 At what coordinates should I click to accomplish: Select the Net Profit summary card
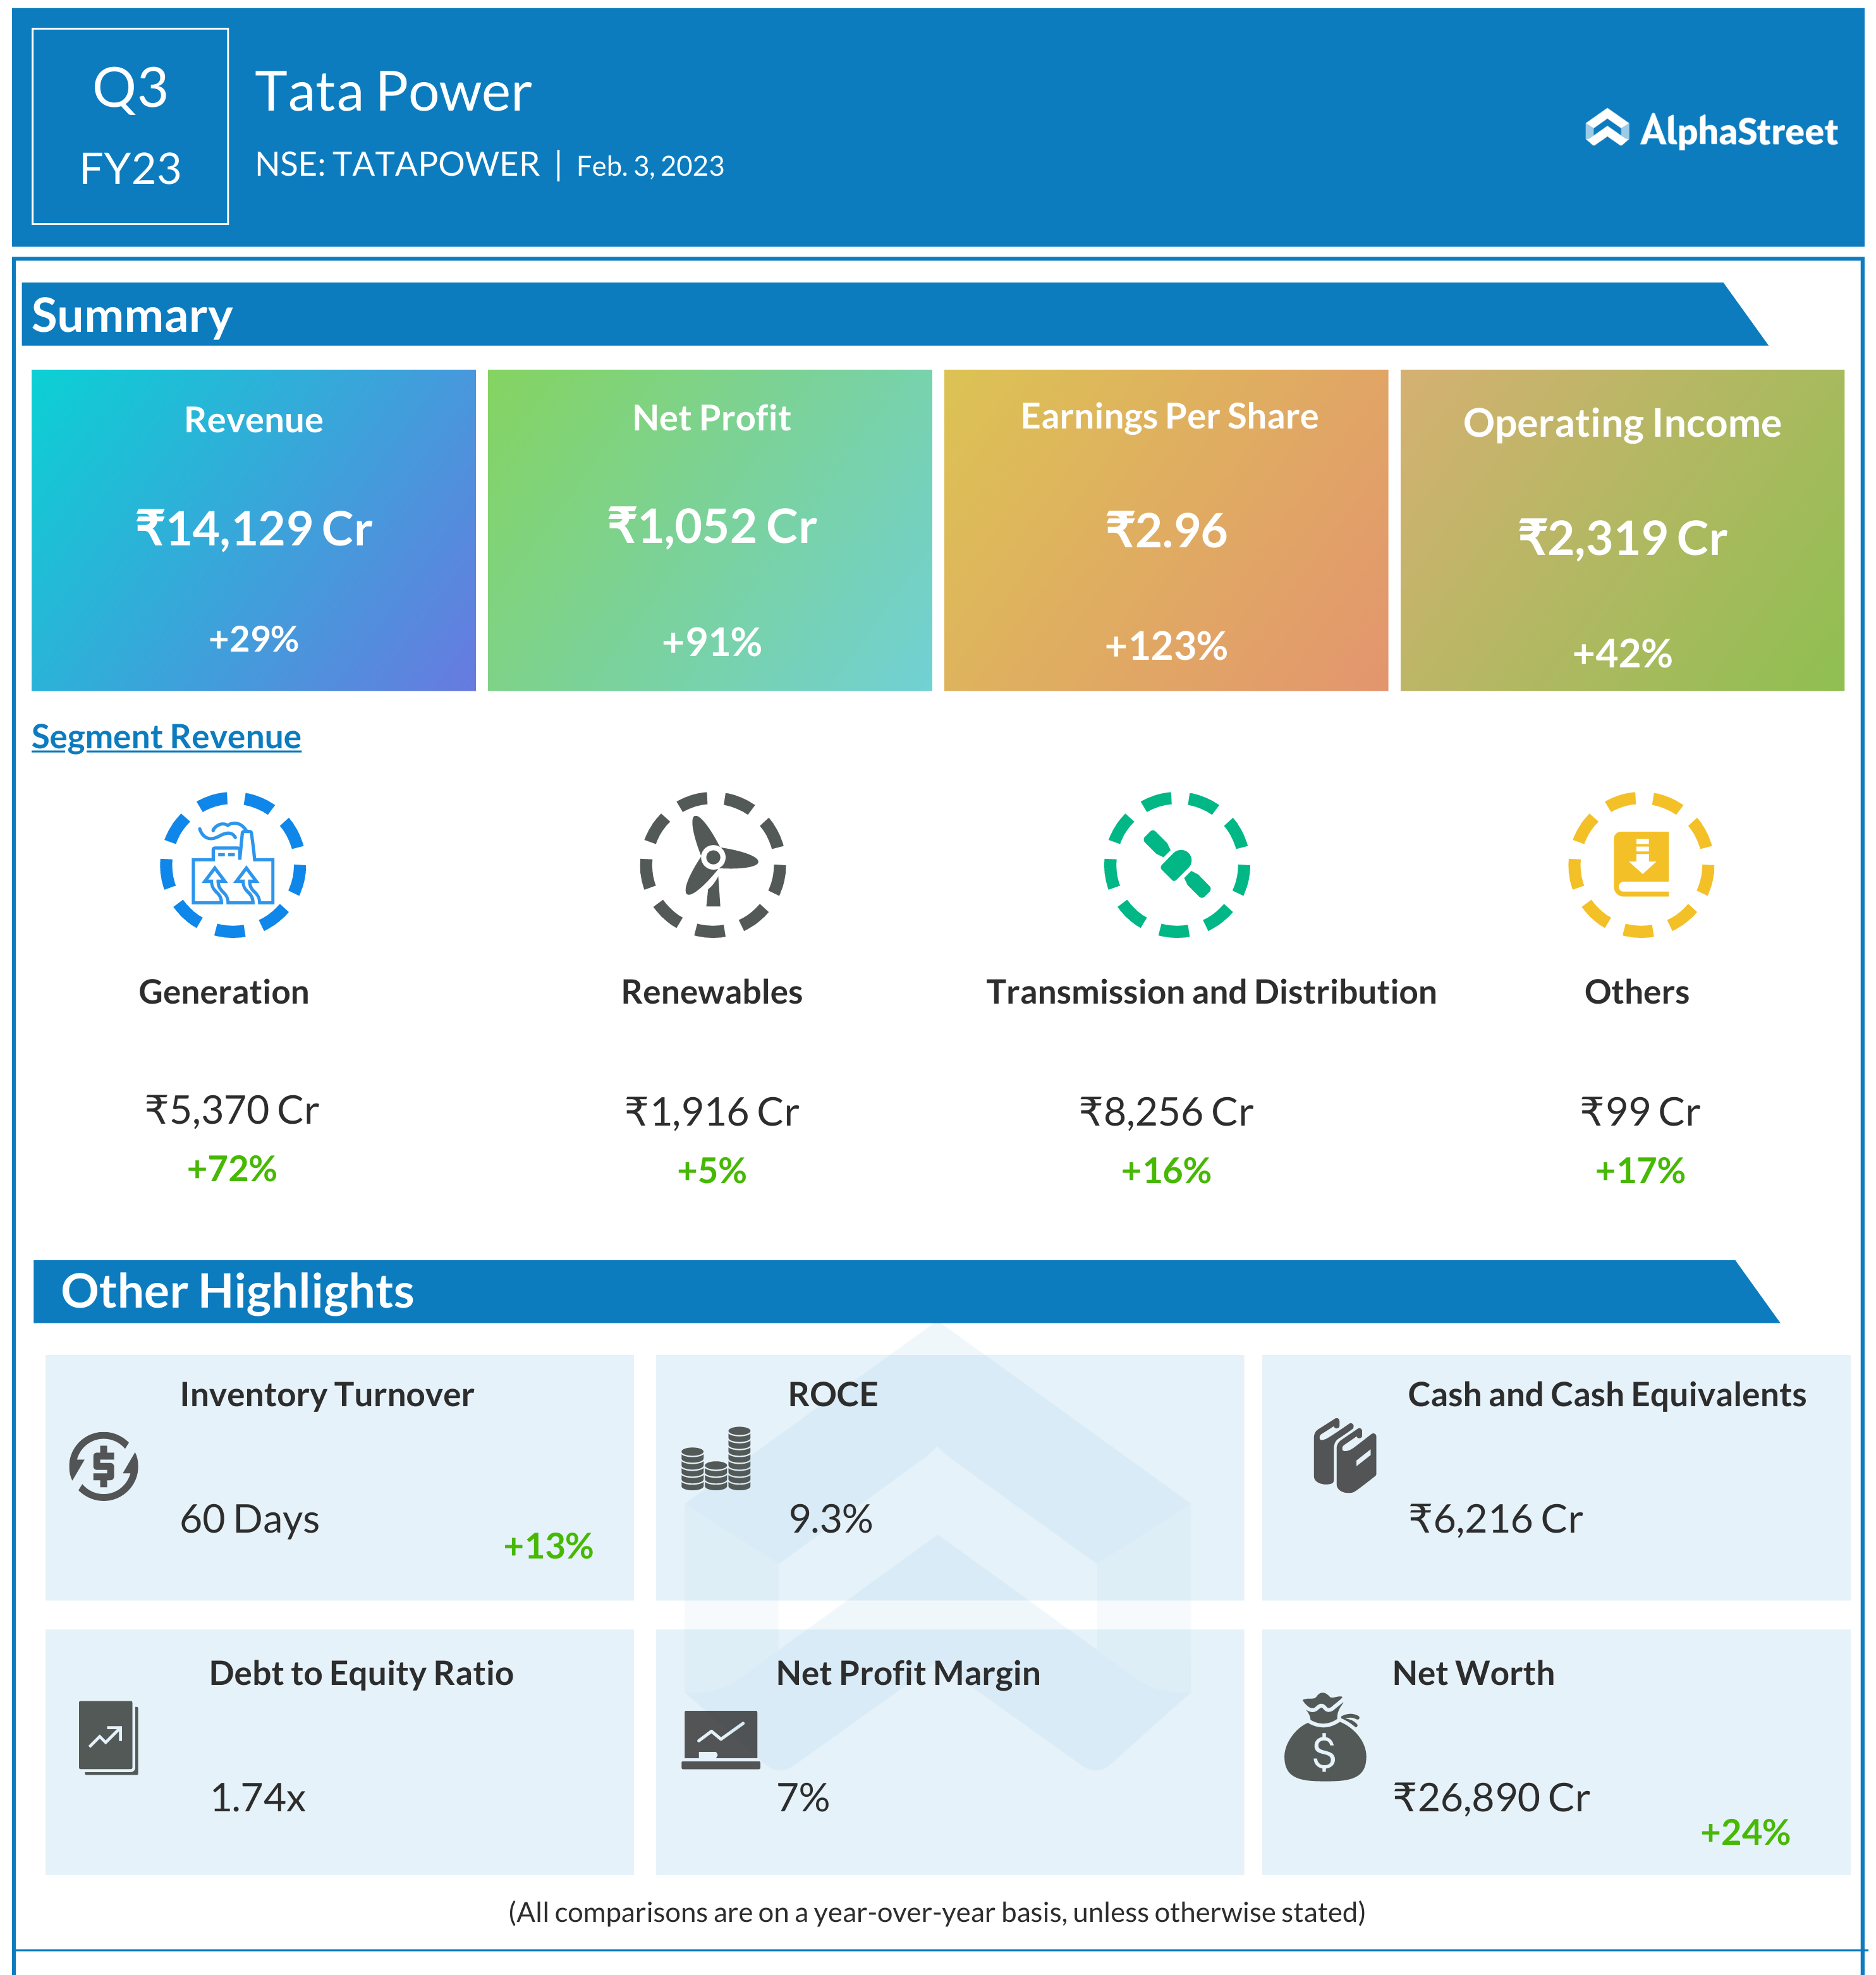click(x=710, y=530)
